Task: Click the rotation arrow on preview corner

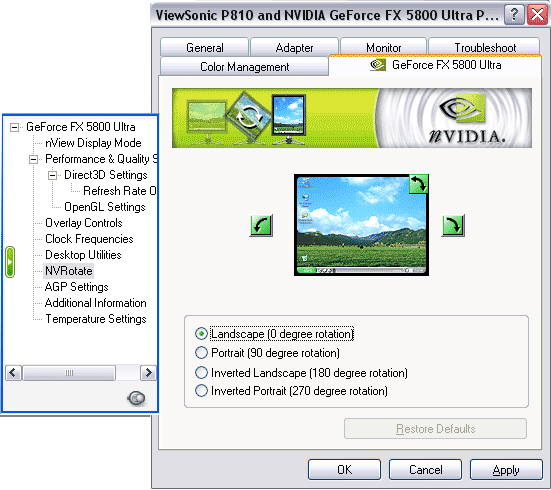Action: [x=419, y=184]
